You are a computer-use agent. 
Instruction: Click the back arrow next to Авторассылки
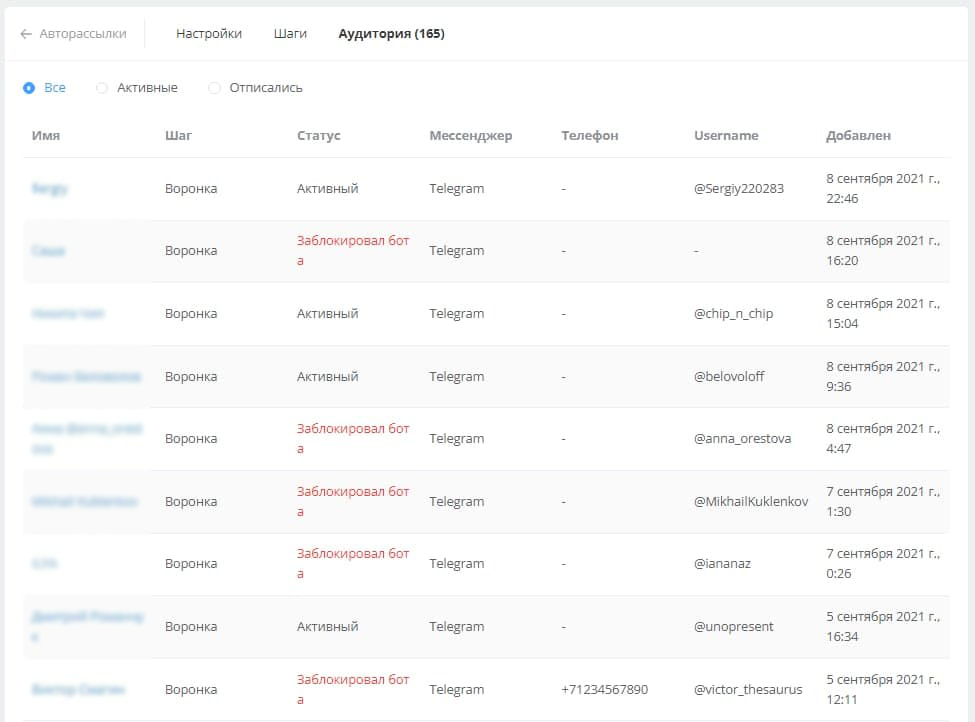pos(26,34)
